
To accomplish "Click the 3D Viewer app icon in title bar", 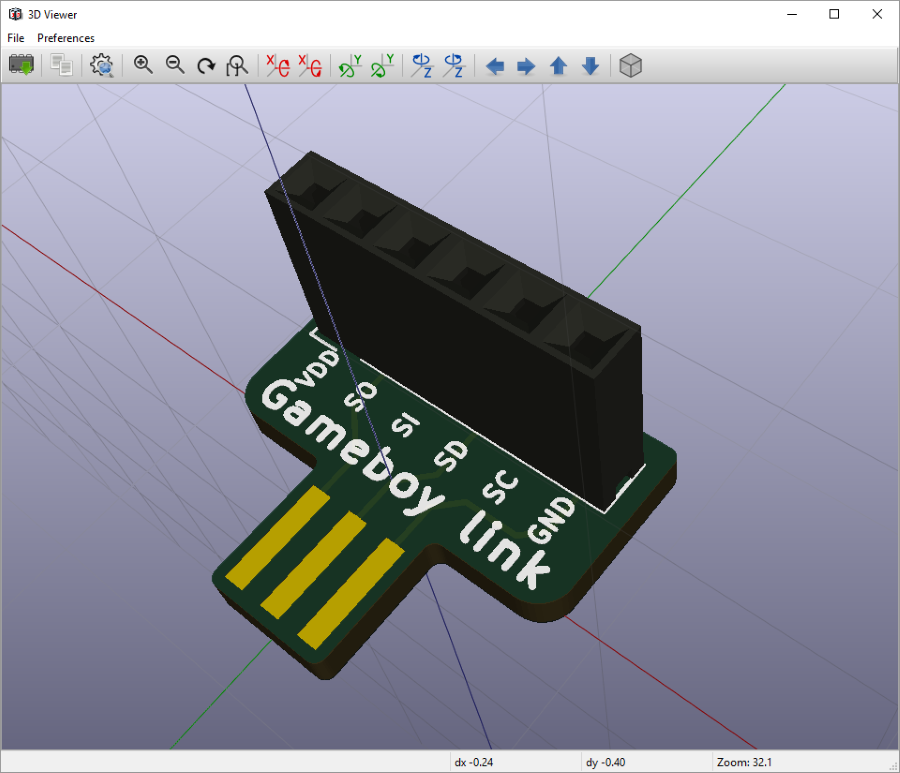I will coord(15,14).
